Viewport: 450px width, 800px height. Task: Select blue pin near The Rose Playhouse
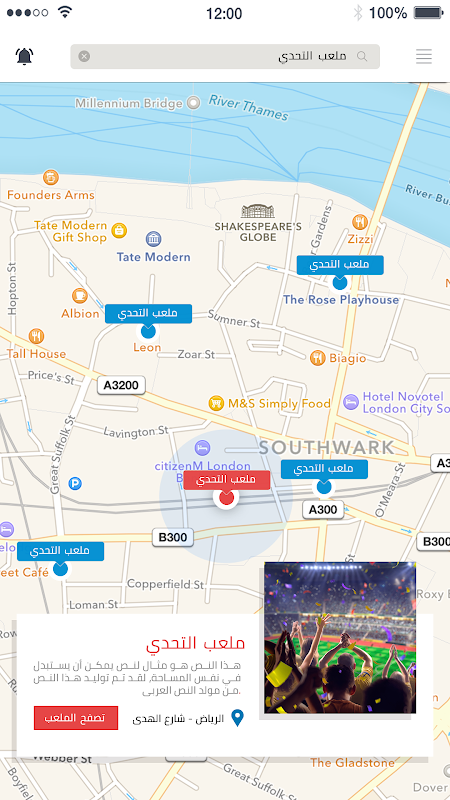tap(340, 282)
